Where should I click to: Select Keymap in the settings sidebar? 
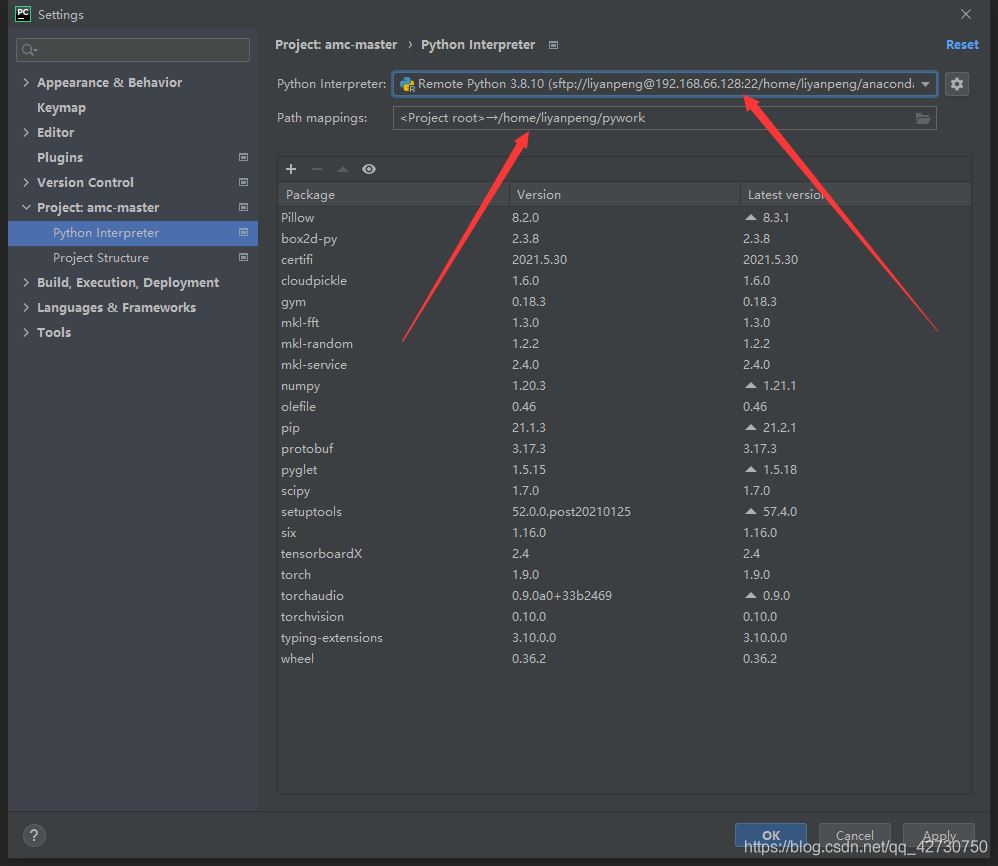coord(61,107)
